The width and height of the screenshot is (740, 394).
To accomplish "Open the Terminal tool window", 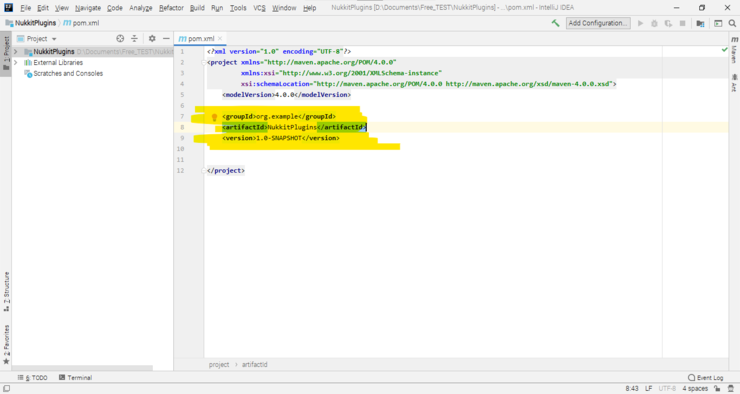I will [76, 377].
